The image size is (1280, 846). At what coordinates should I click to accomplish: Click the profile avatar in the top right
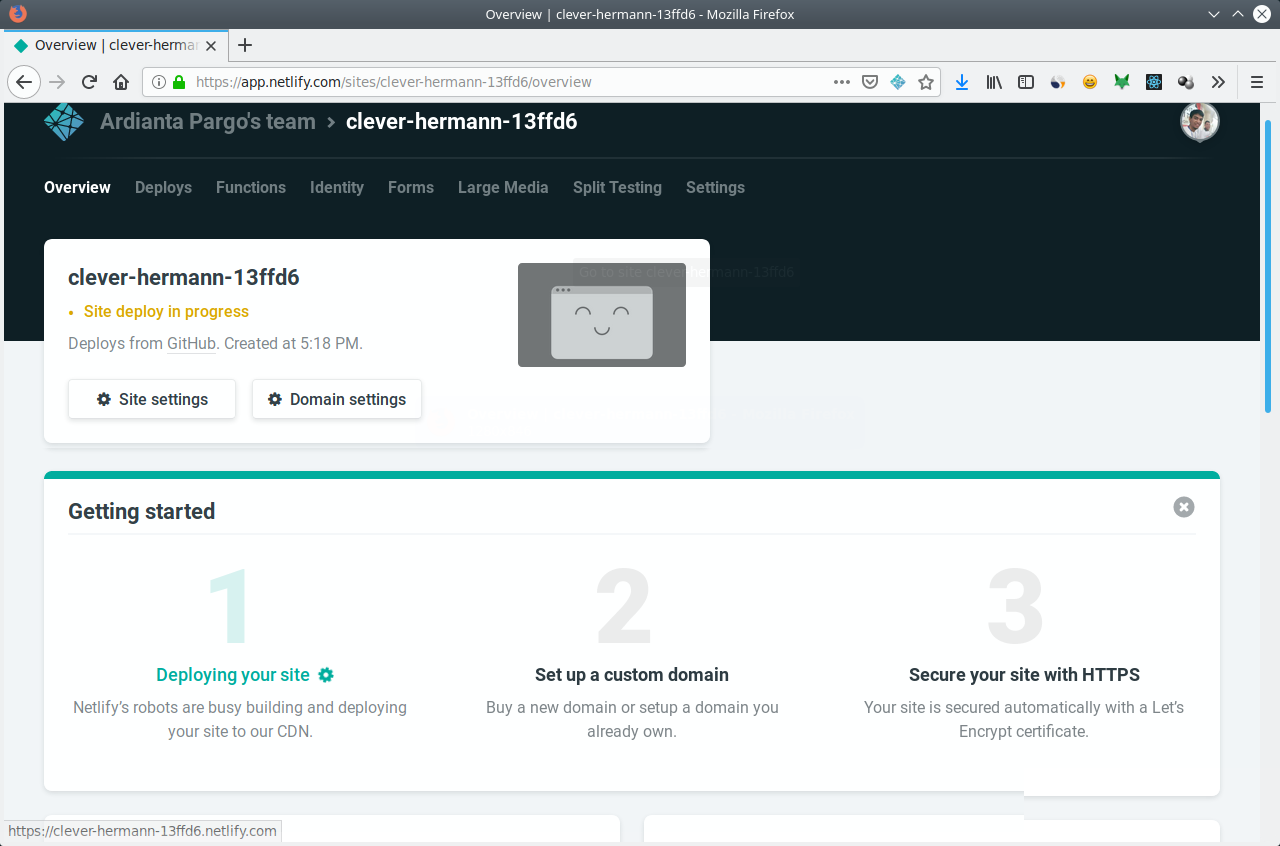point(1199,120)
